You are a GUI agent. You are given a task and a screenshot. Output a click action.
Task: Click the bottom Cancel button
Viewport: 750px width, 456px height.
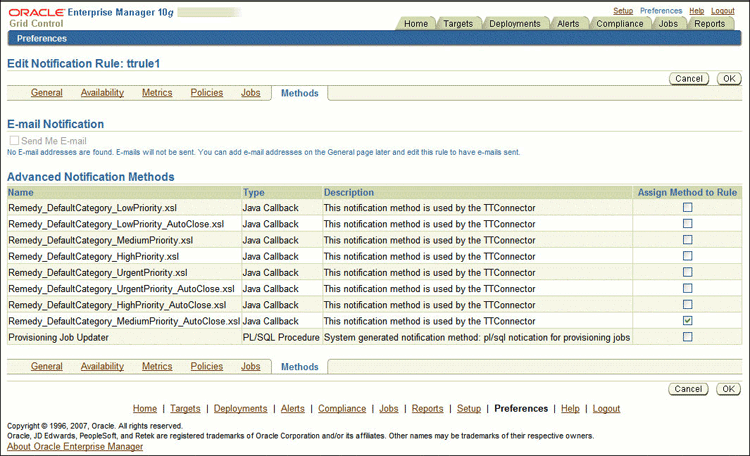coord(688,389)
